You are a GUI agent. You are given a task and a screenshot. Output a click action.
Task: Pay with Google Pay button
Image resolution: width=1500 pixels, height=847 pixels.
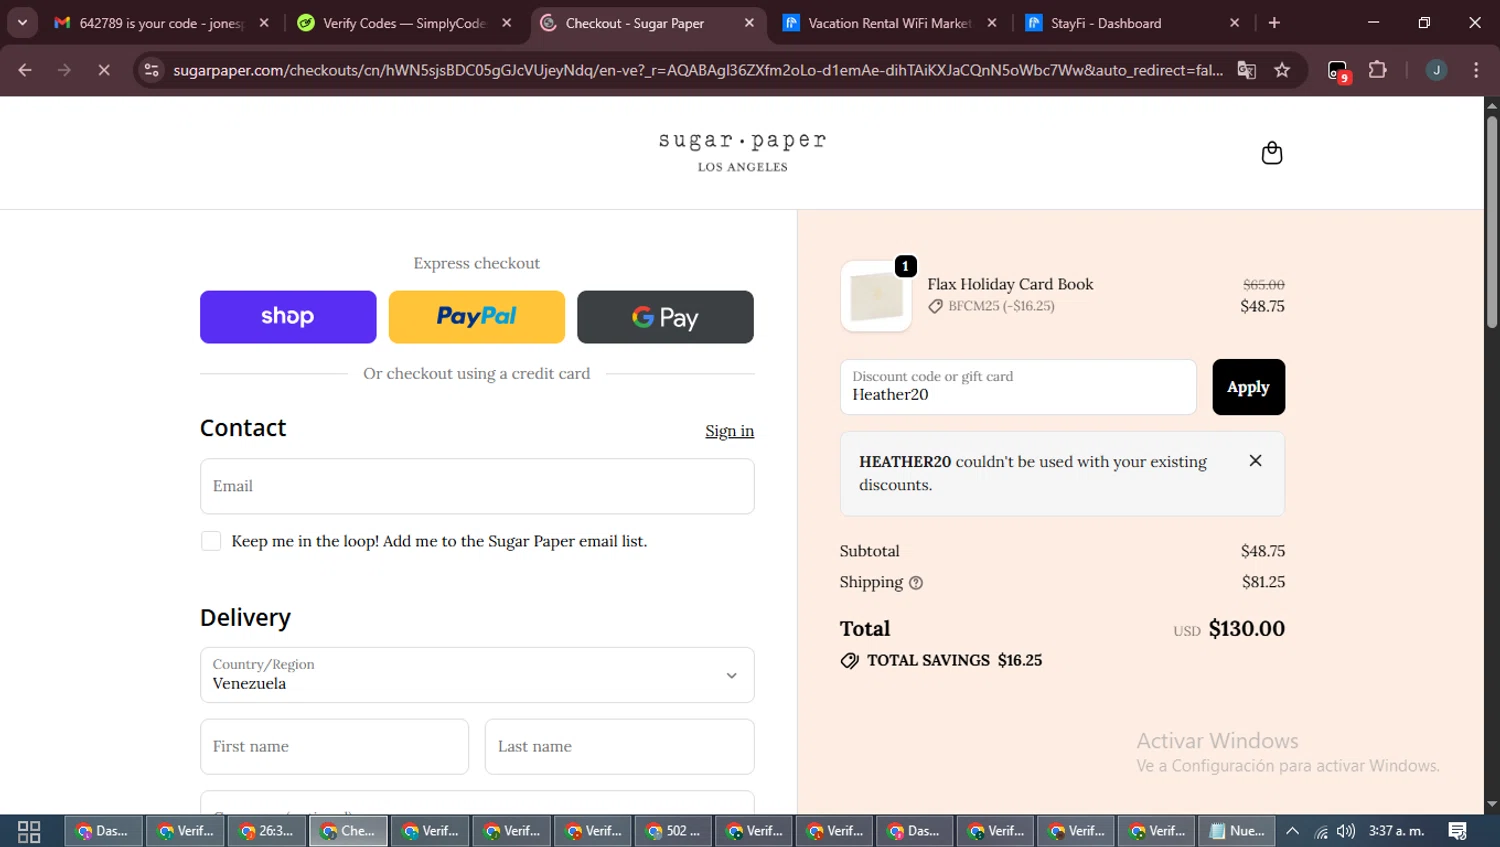click(665, 317)
